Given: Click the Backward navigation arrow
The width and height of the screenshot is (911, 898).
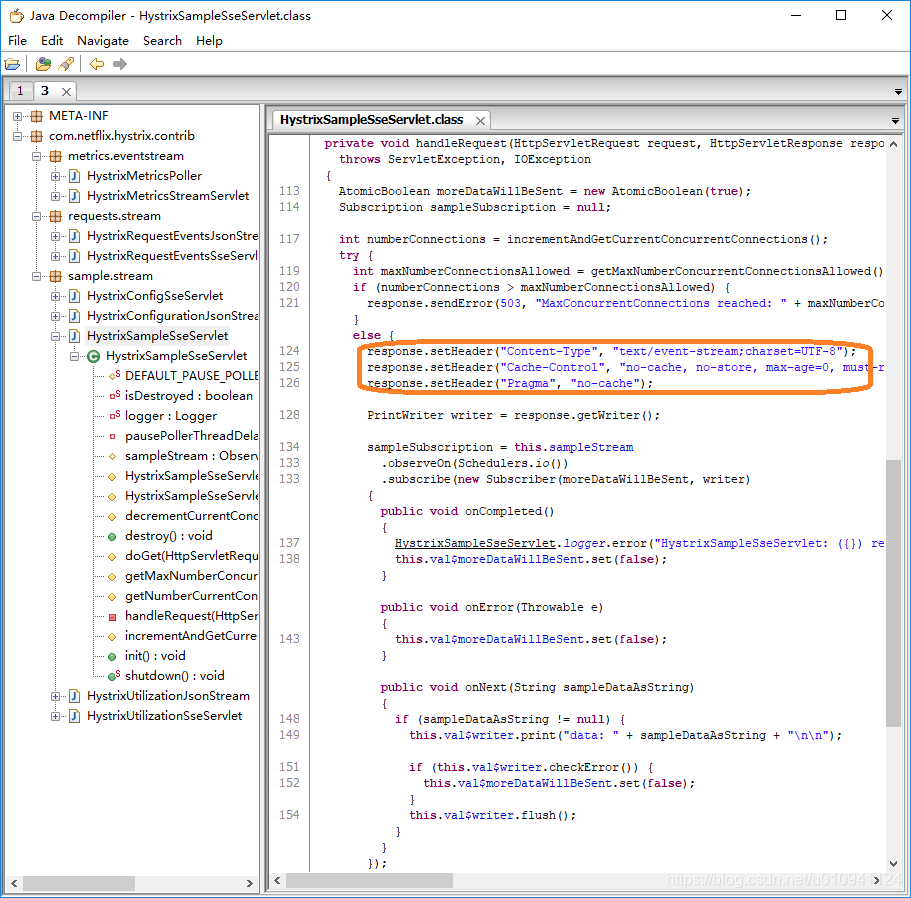Looking at the screenshot, I should (96, 64).
